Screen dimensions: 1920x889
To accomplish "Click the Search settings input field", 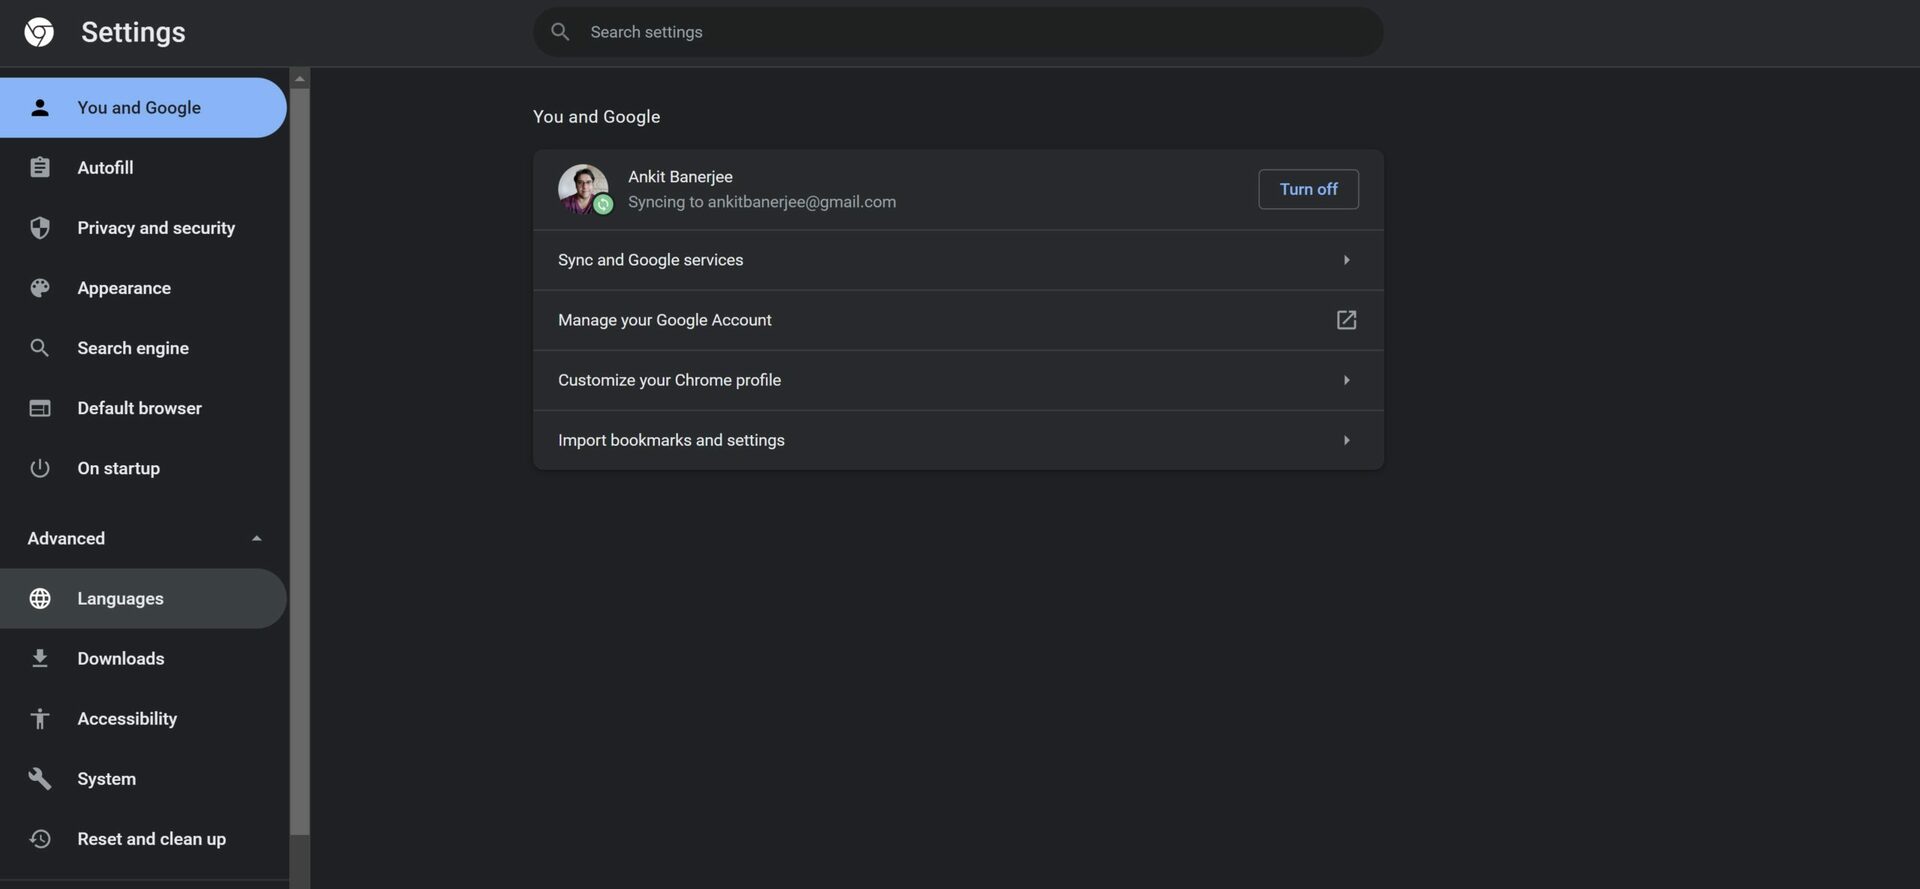I will coord(960,32).
